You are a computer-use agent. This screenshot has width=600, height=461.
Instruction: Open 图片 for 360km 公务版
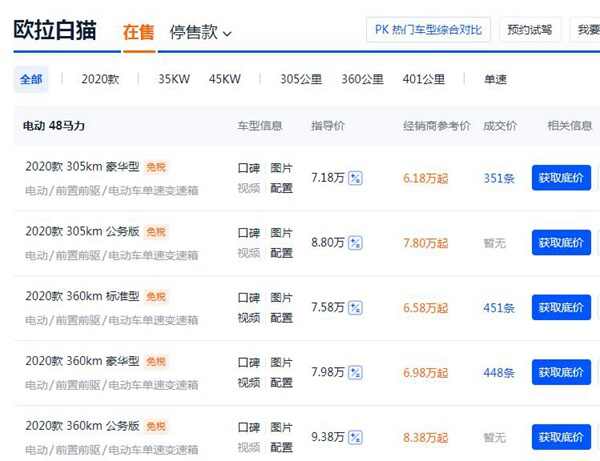(281, 427)
